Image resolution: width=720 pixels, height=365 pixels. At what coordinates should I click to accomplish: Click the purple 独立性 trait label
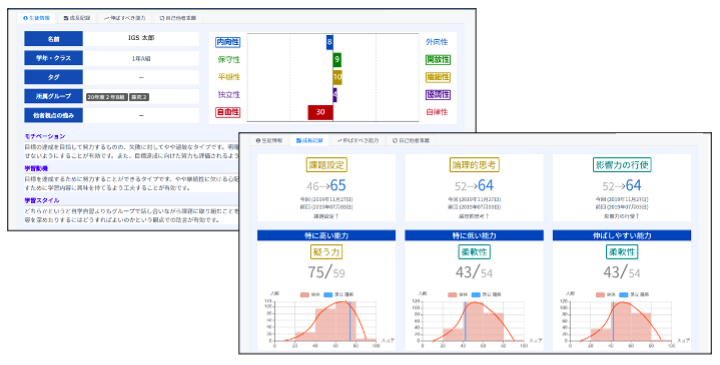point(229,95)
